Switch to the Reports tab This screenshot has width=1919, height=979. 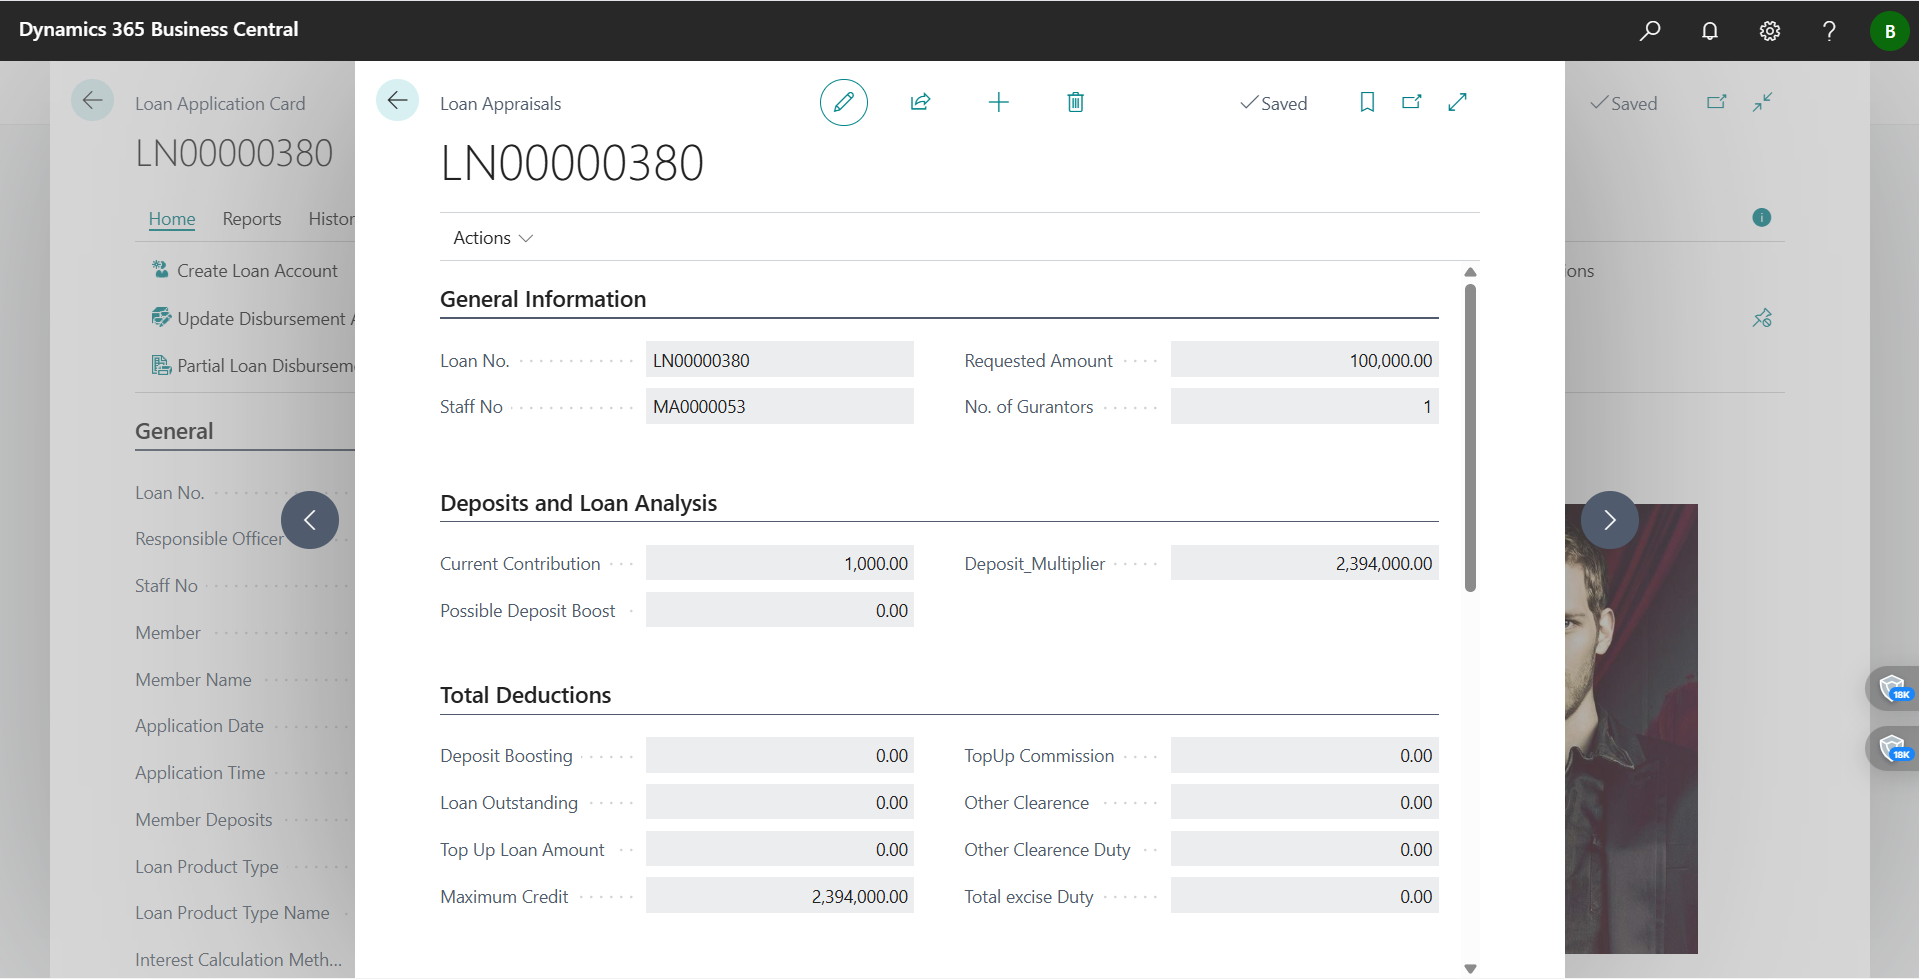click(251, 218)
